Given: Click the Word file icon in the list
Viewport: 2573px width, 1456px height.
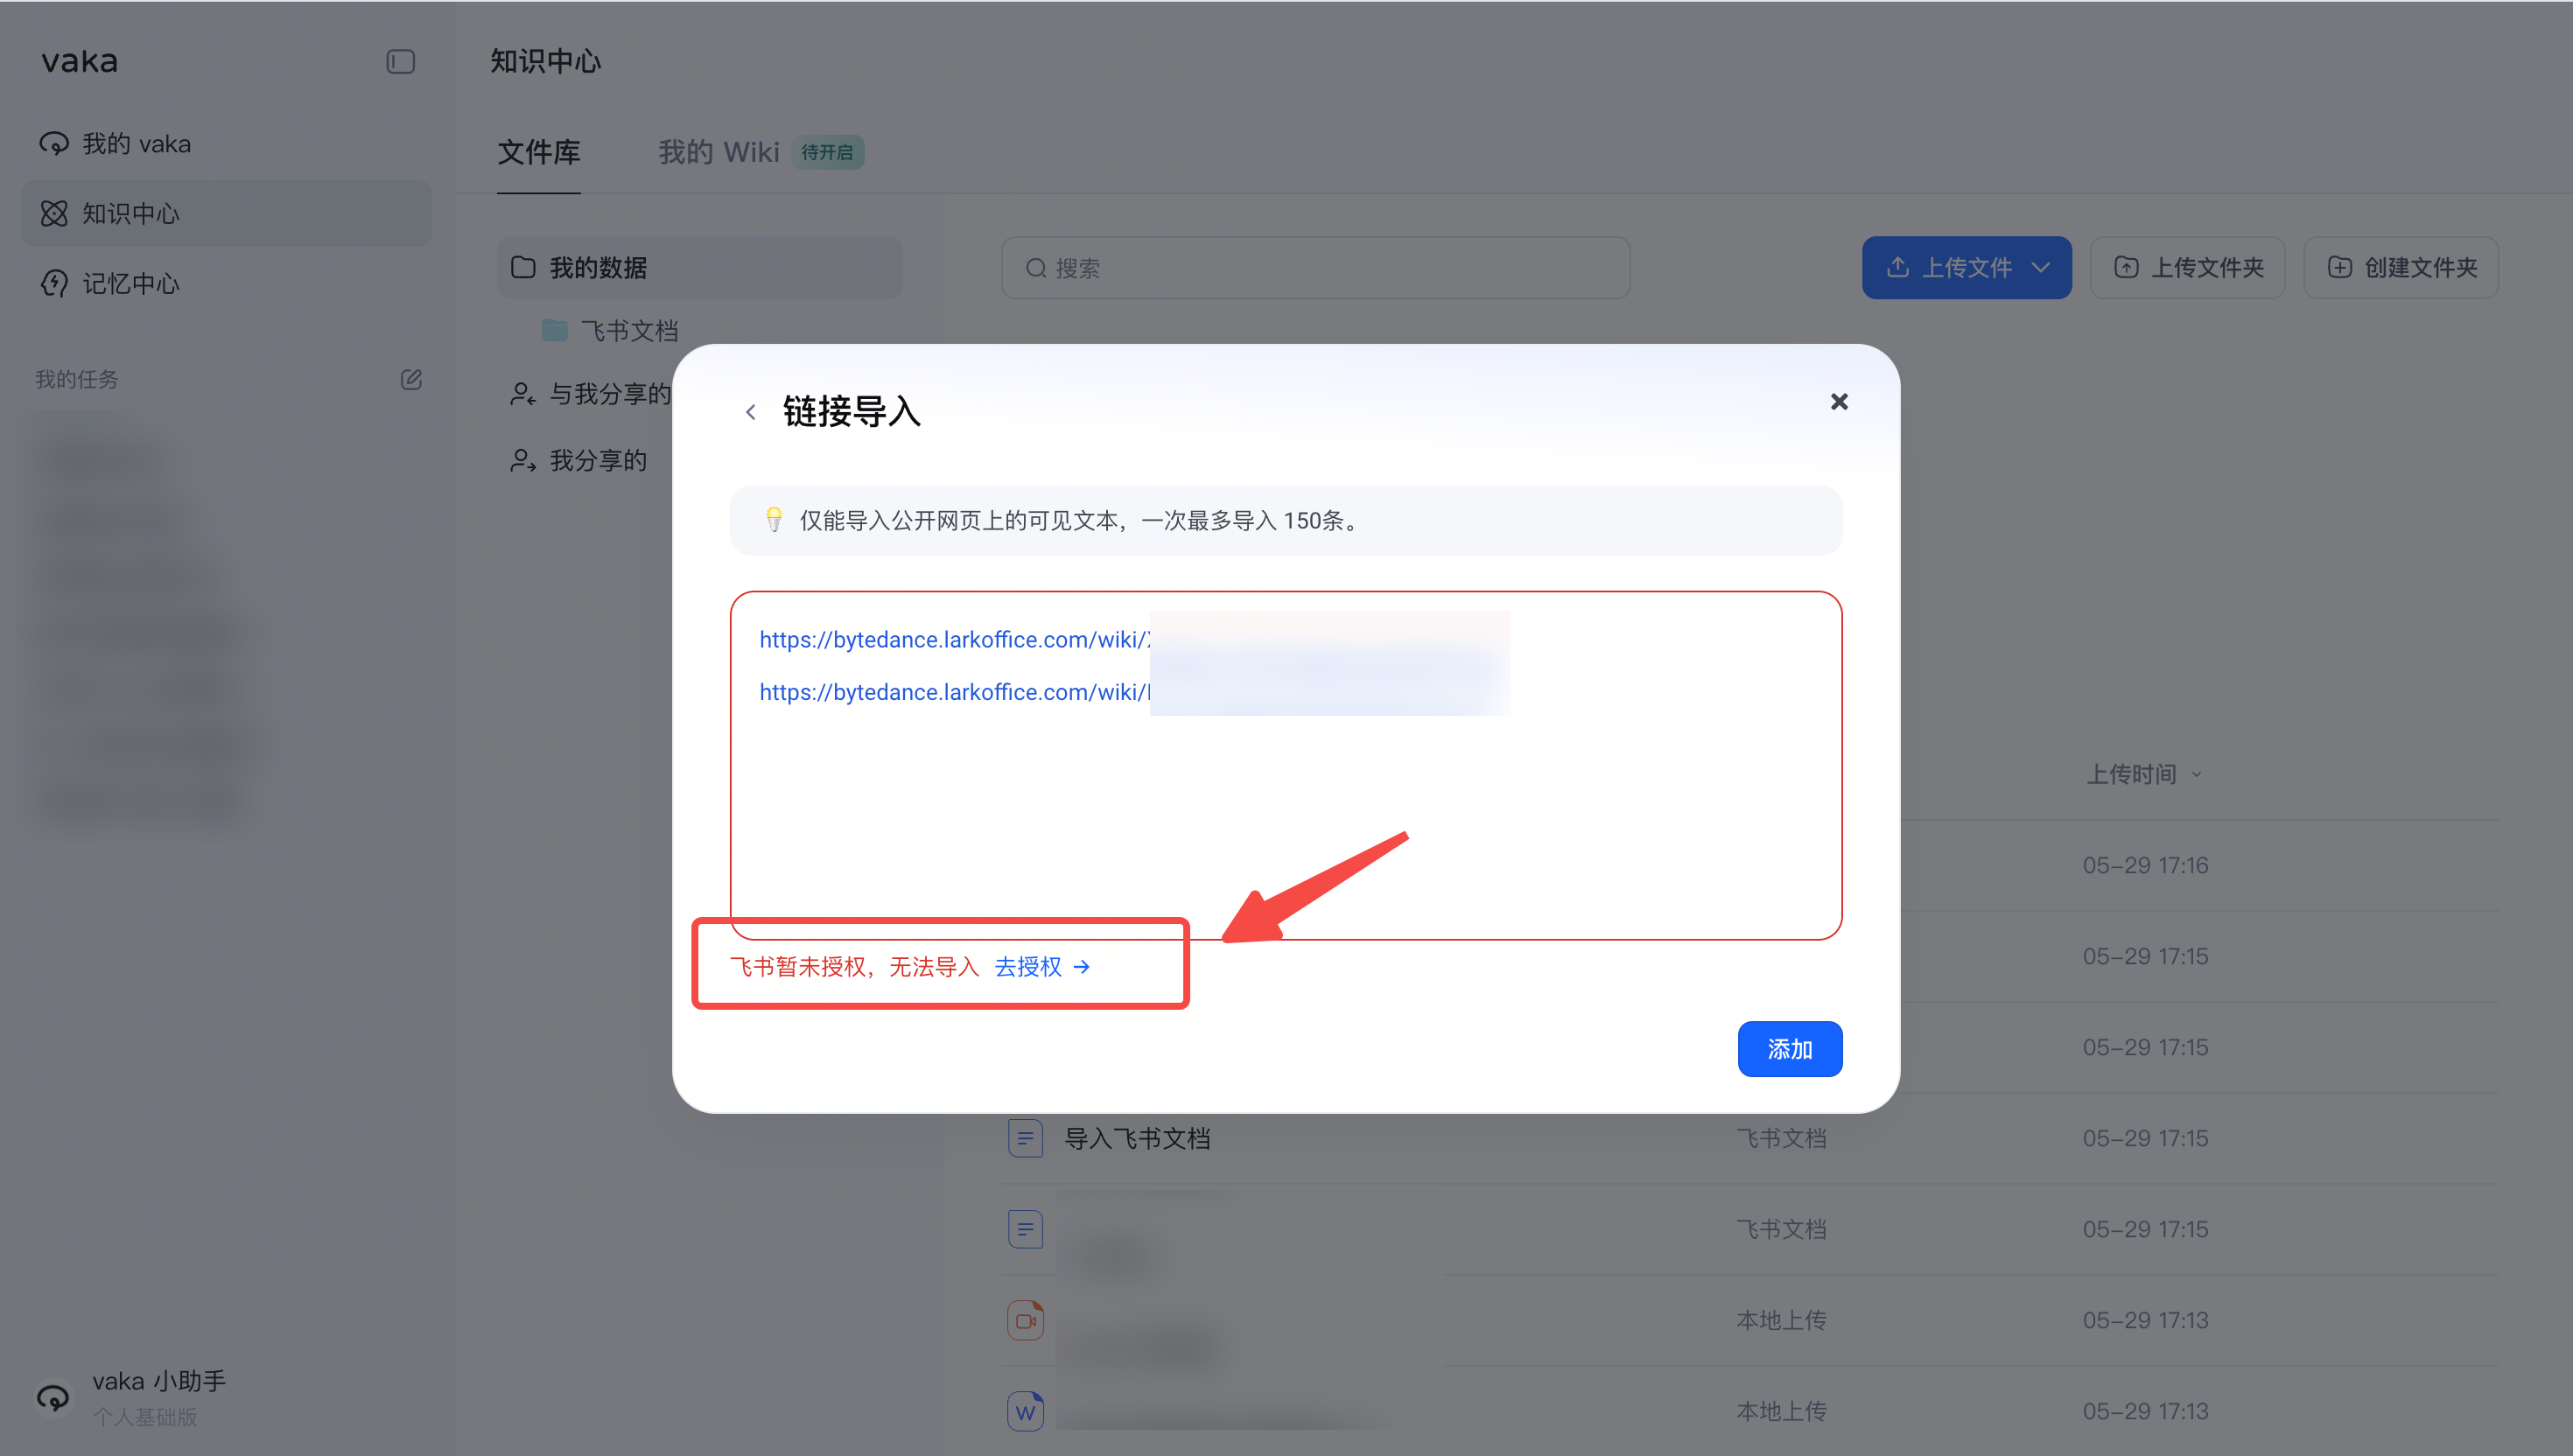Looking at the screenshot, I should click(x=1025, y=1411).
